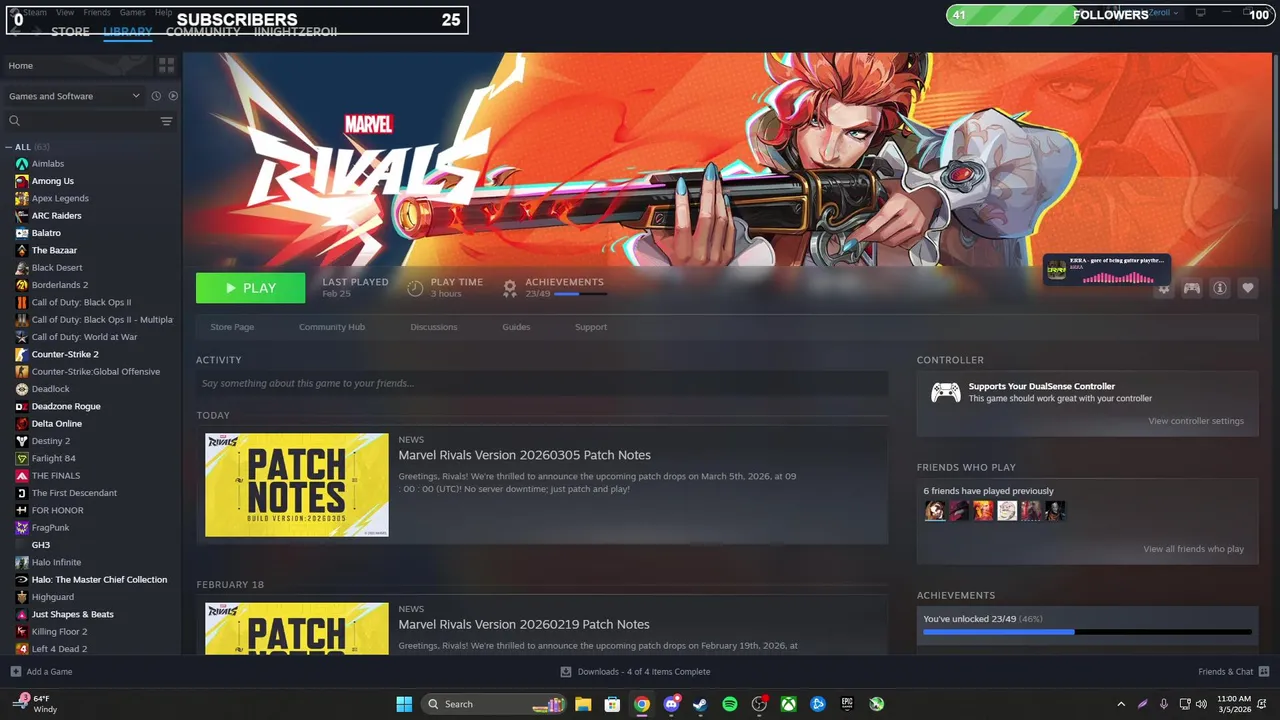Open the Community Hub link
Image resolution: width=1280 pixels, height=720 pixels.
[x=332, y=327]
